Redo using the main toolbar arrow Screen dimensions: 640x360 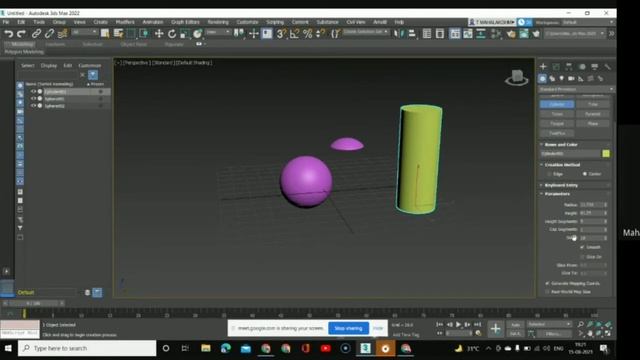coord(21,34)
